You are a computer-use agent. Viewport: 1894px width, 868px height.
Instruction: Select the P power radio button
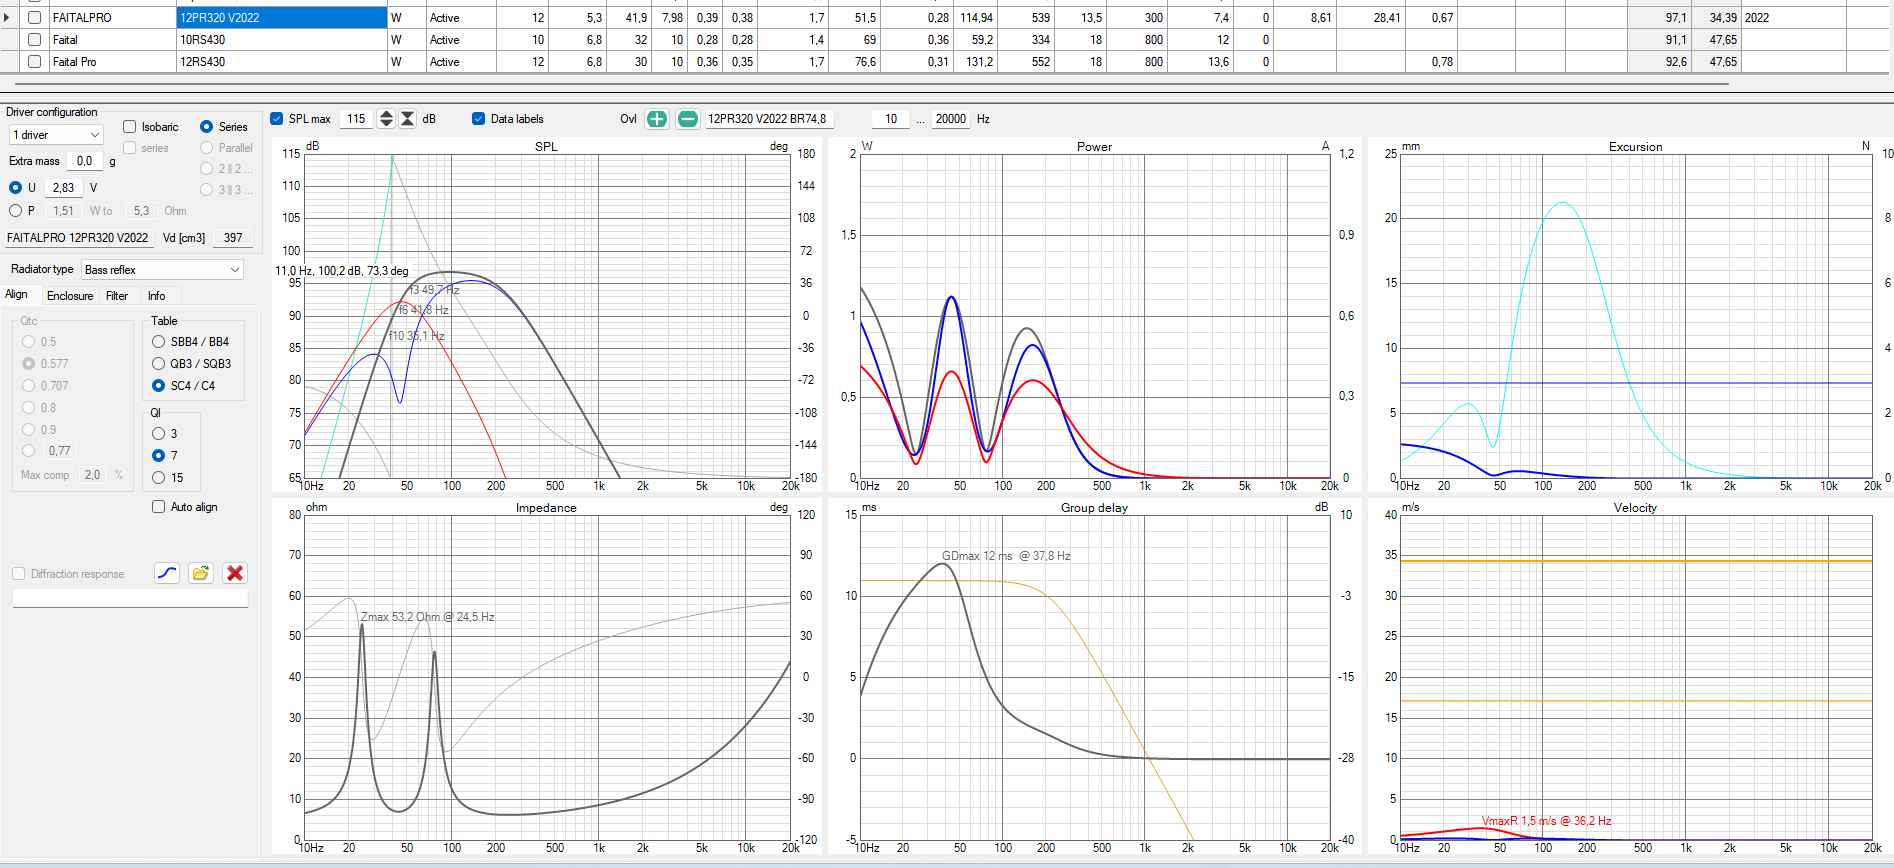click(15, 211)
